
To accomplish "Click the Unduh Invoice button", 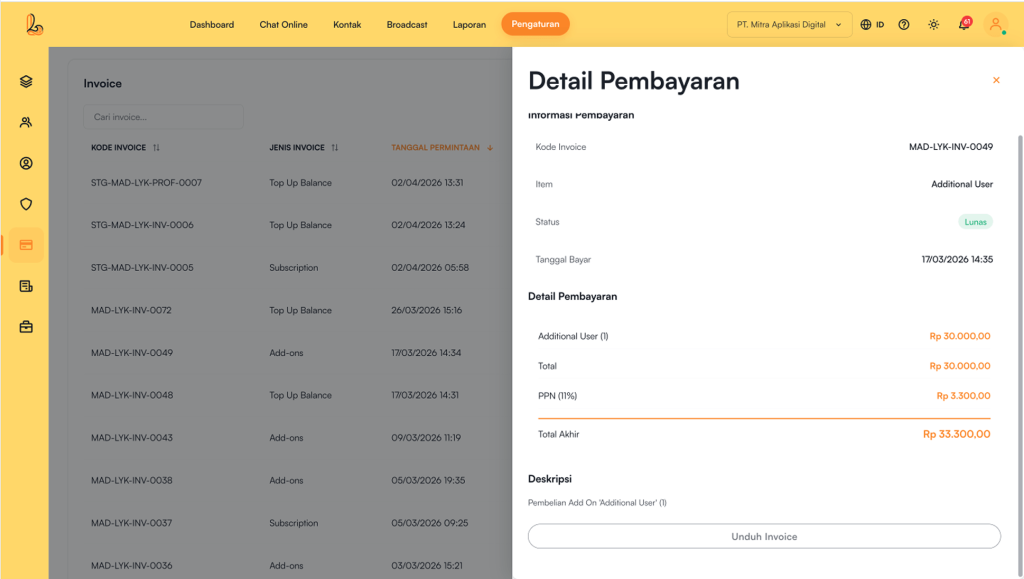I will click(x=764, y=537).
